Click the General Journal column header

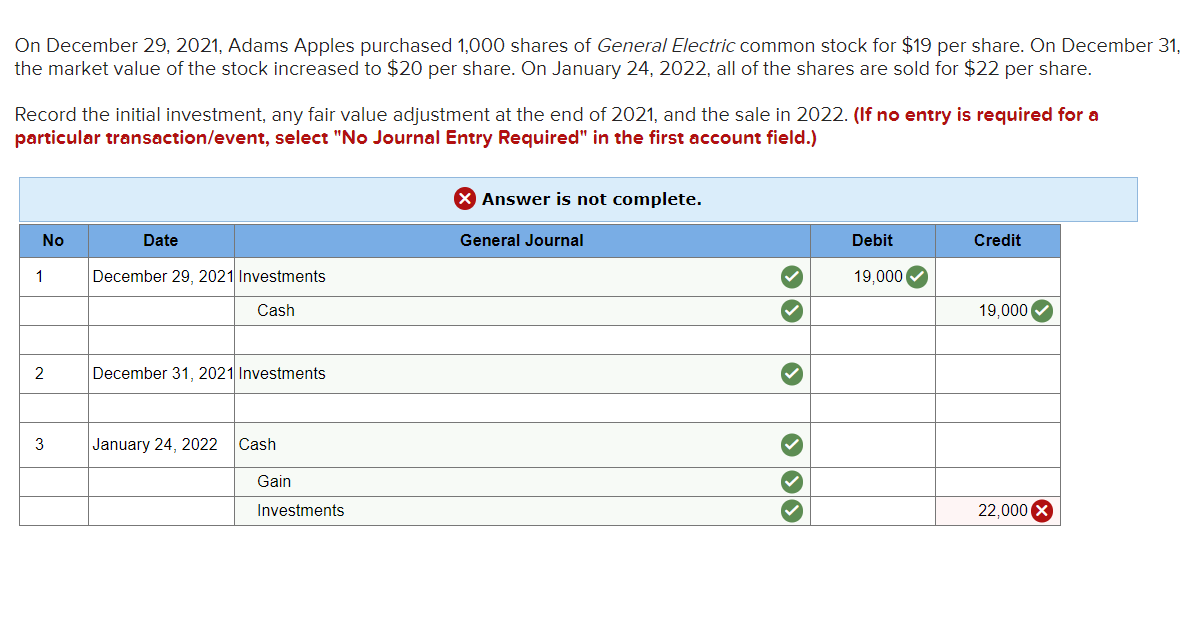tap(522, 240)
